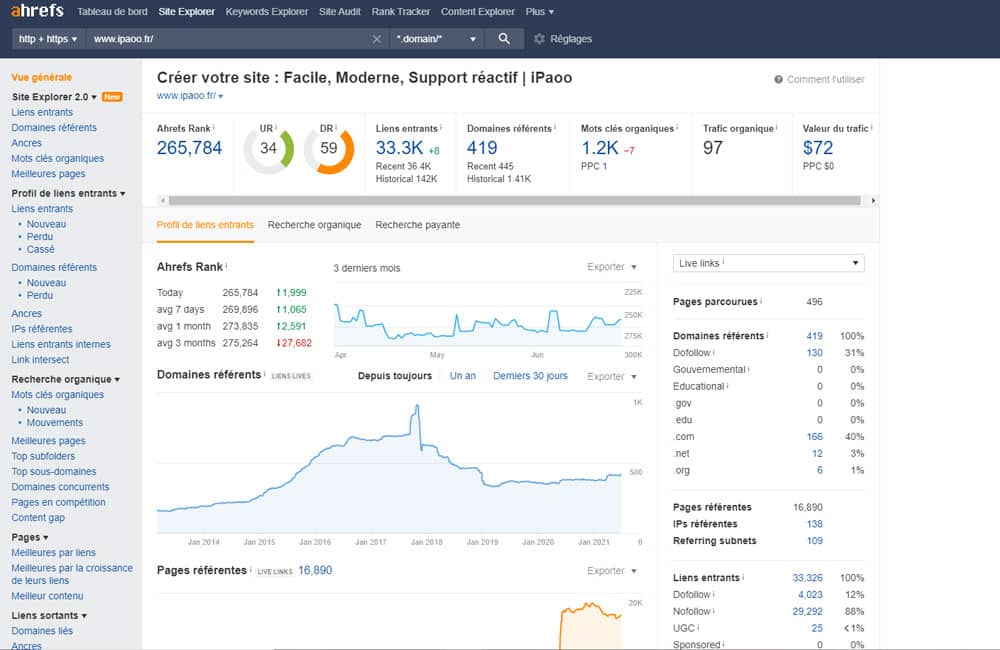The width and height of the screenshot is (1000, 650).
Task: Open the "http + https" protocol dropdown
Action: coord(47,38)
